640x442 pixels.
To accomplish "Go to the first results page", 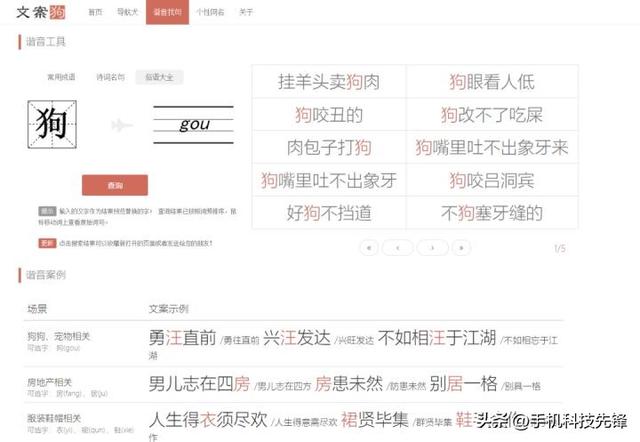I will pos(369,248).
